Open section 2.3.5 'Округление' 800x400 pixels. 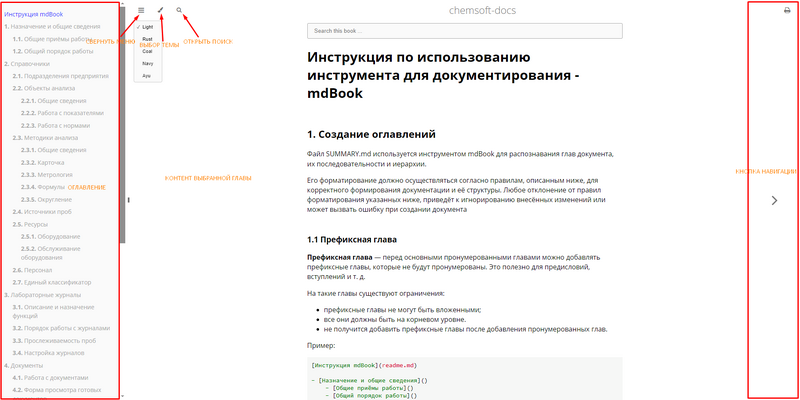click(x=46, y=199)
